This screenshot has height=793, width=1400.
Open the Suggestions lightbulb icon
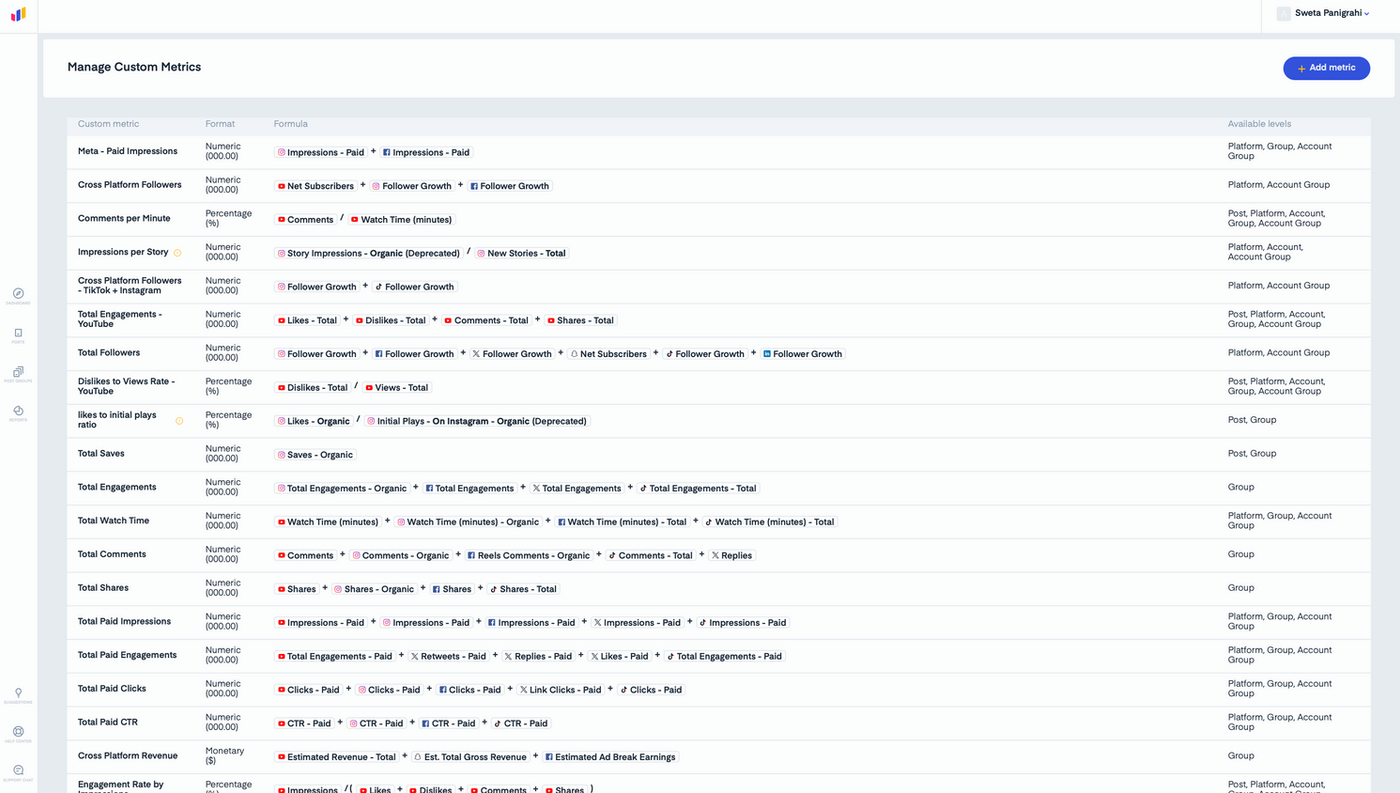coord(18,693)
